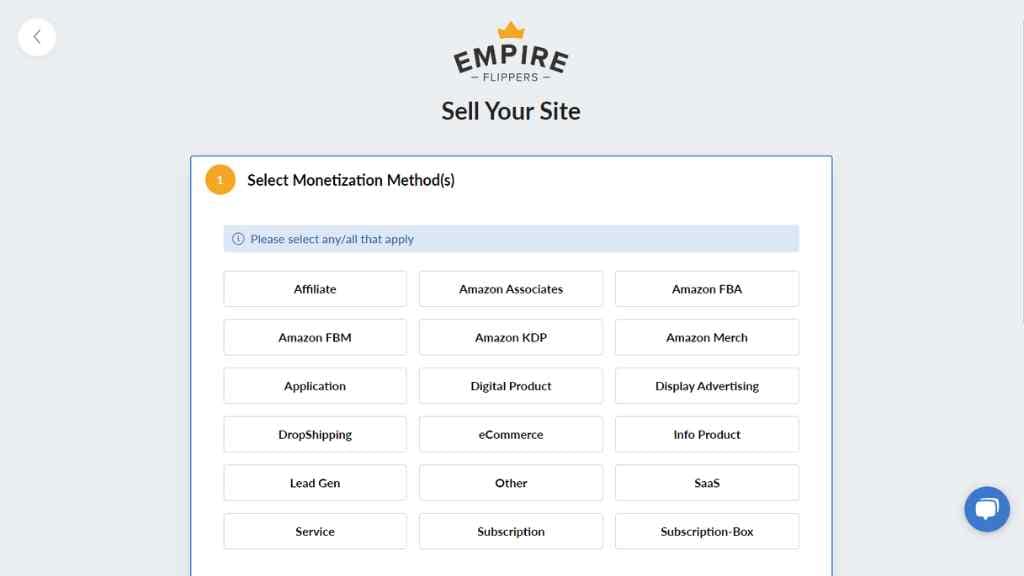Select Lead Gen
Viewport: 1024px width, 576px height.
[314, 482]
